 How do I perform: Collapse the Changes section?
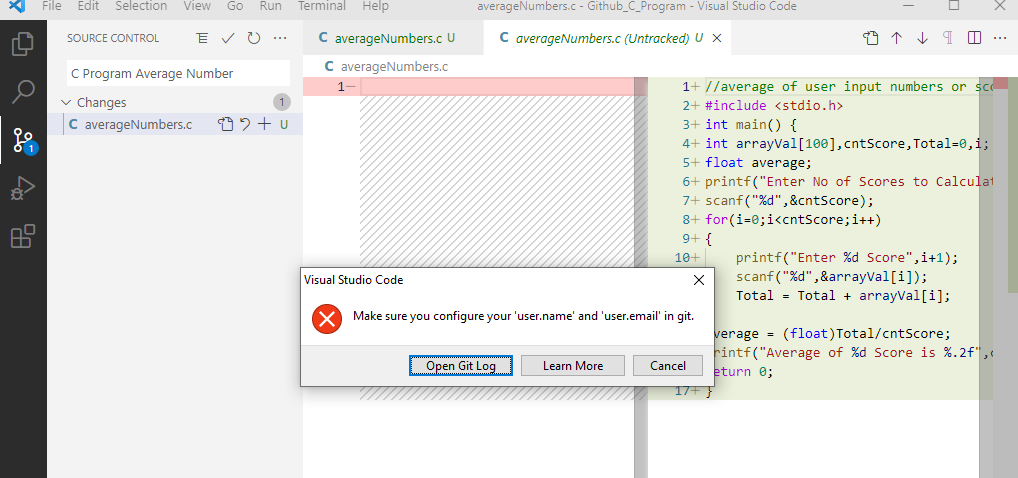coord(66,103)
